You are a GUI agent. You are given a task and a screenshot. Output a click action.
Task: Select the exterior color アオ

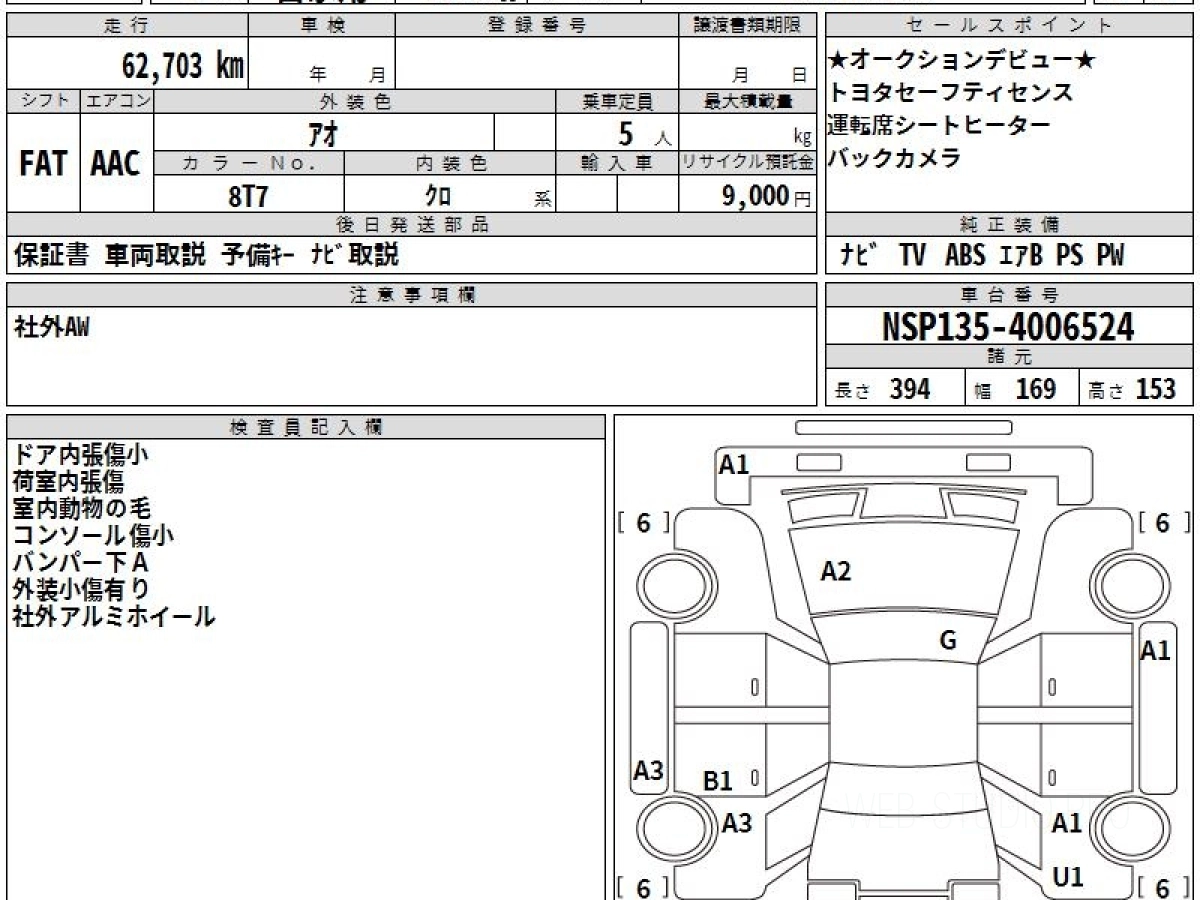pos(325,132)
